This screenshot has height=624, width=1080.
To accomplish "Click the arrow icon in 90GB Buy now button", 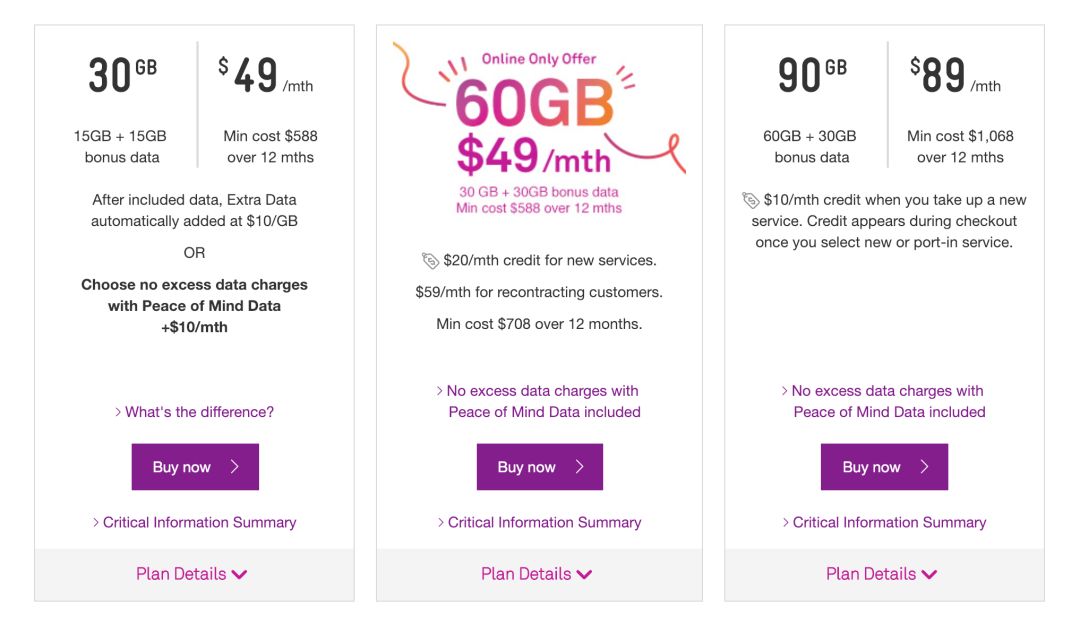I will tap(925, 467).
